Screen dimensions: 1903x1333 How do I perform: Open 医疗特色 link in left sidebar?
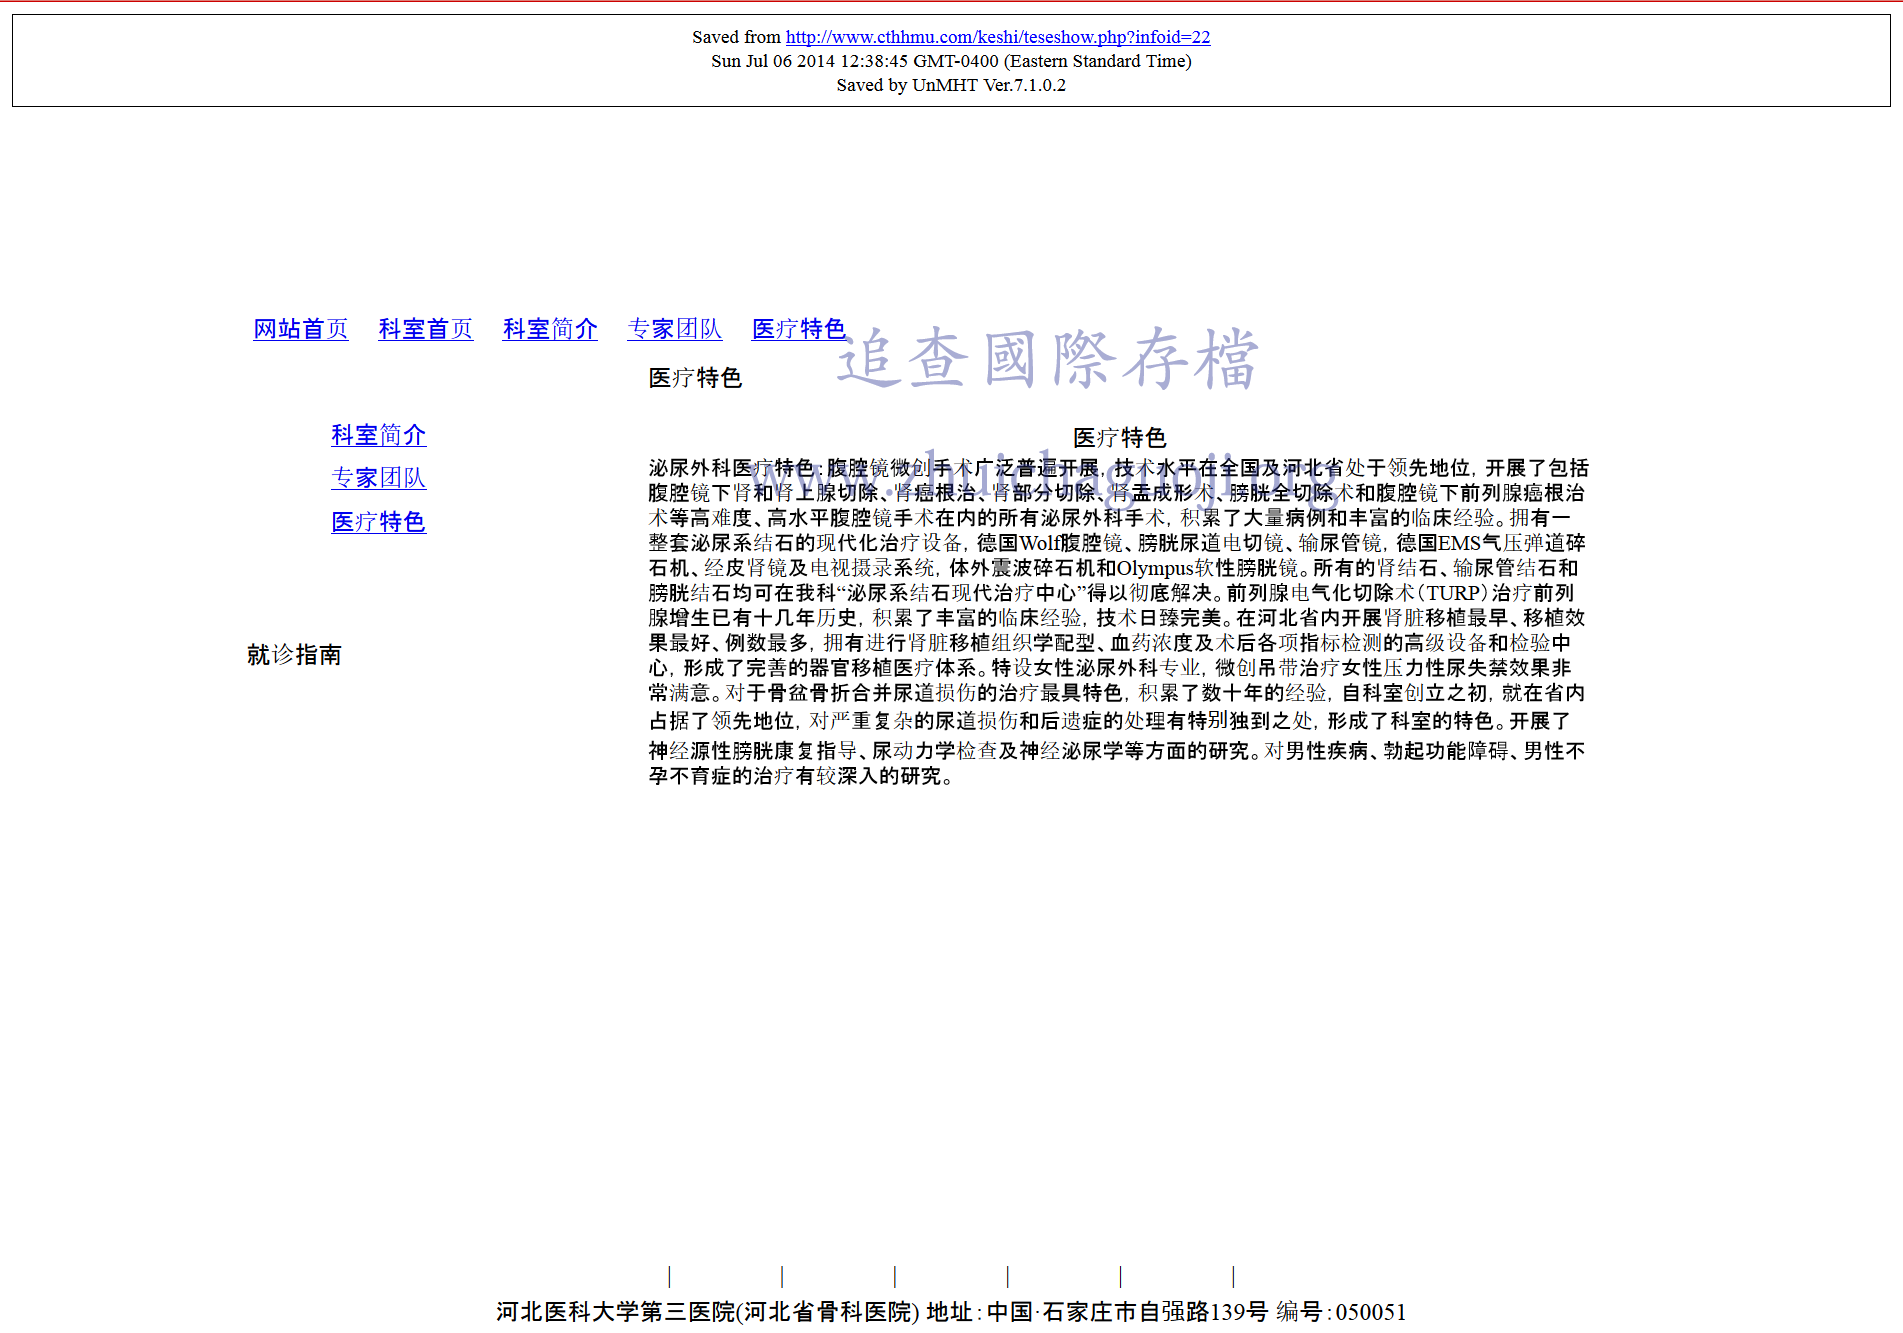[x=379, y=522]
